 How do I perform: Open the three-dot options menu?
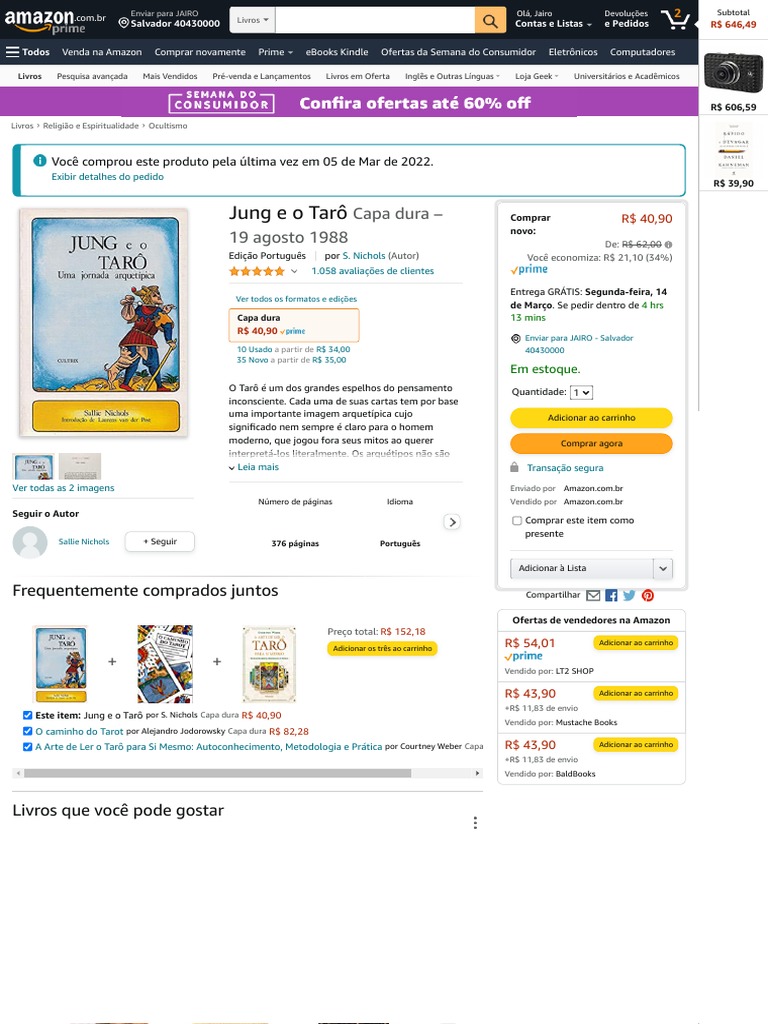click(x=475, y=823)
